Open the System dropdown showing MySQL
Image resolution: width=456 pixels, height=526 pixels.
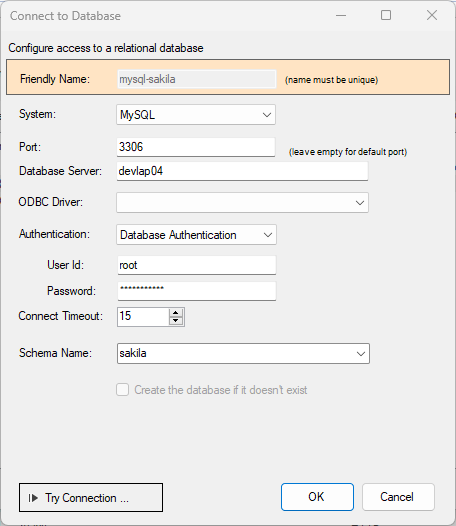196,115
